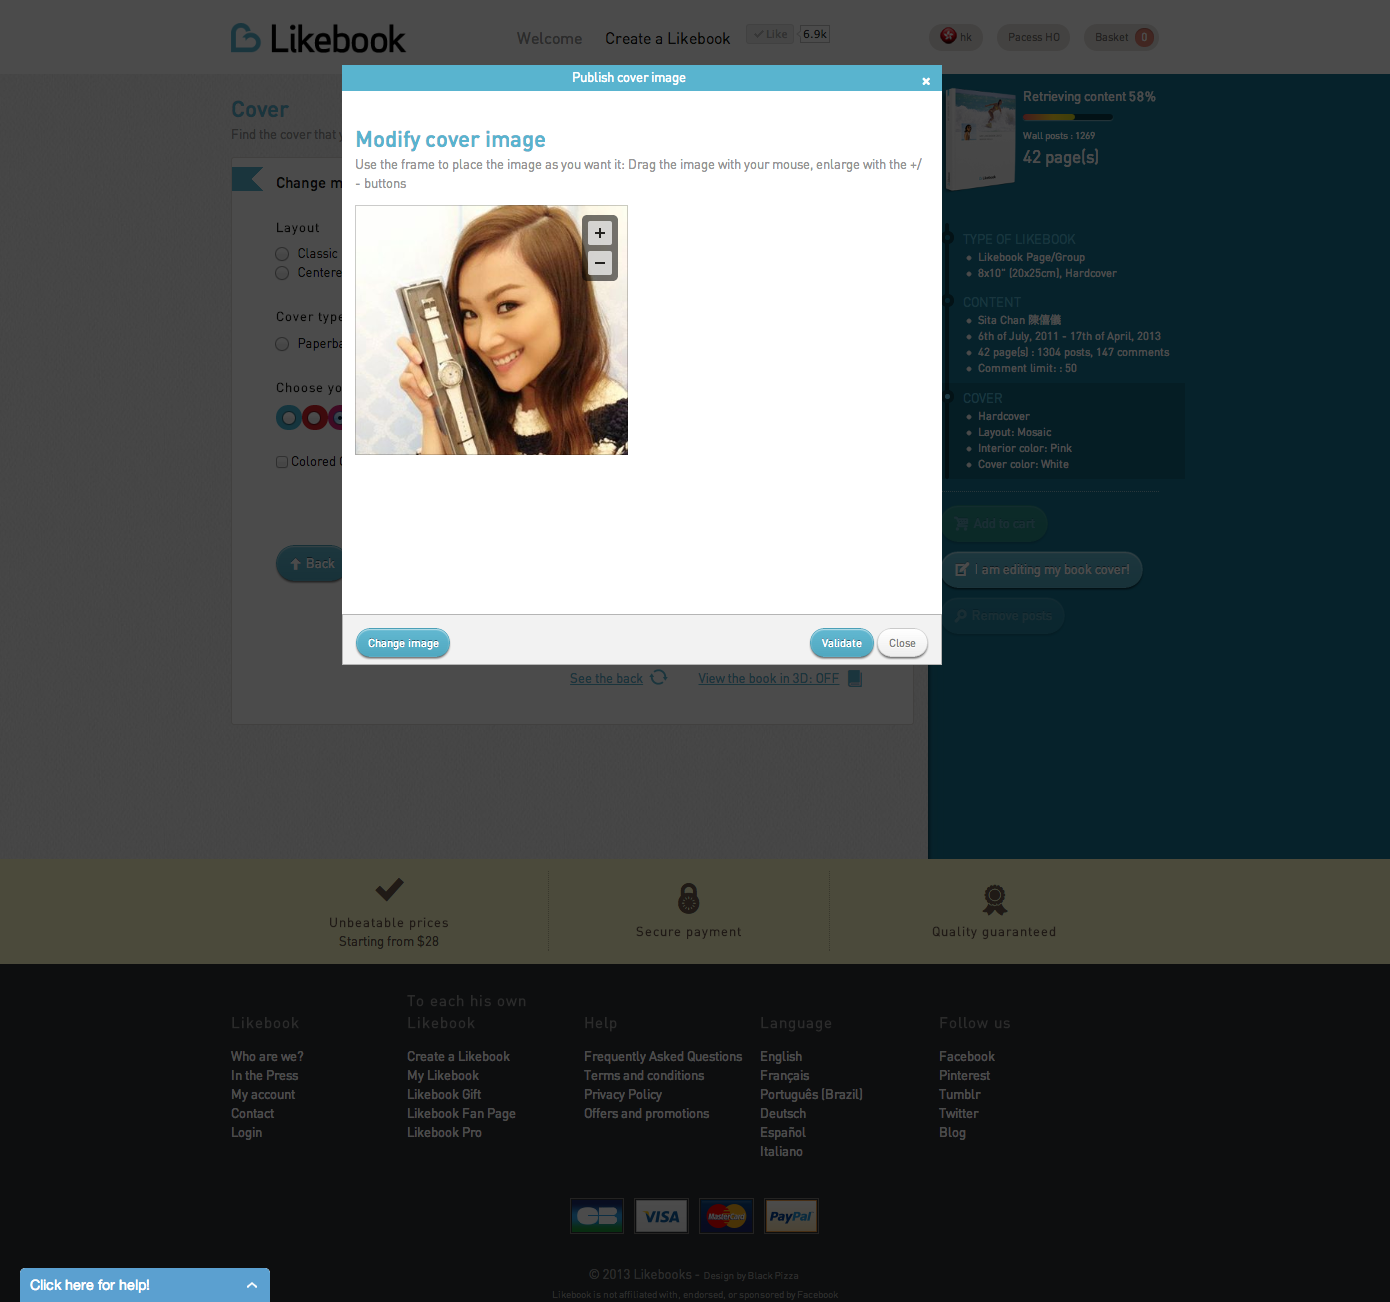Open the Welcome menu item
Screen dimensions: 1390x1302
549,38
